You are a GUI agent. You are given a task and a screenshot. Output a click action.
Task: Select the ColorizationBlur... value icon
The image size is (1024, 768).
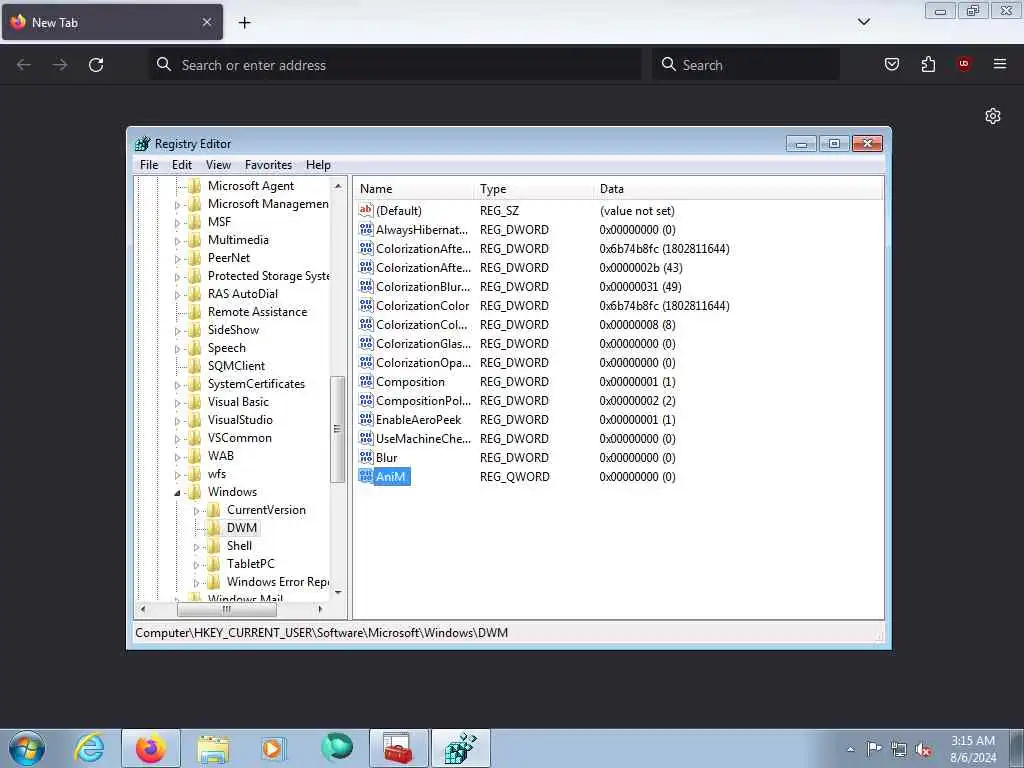coord(366,286)
